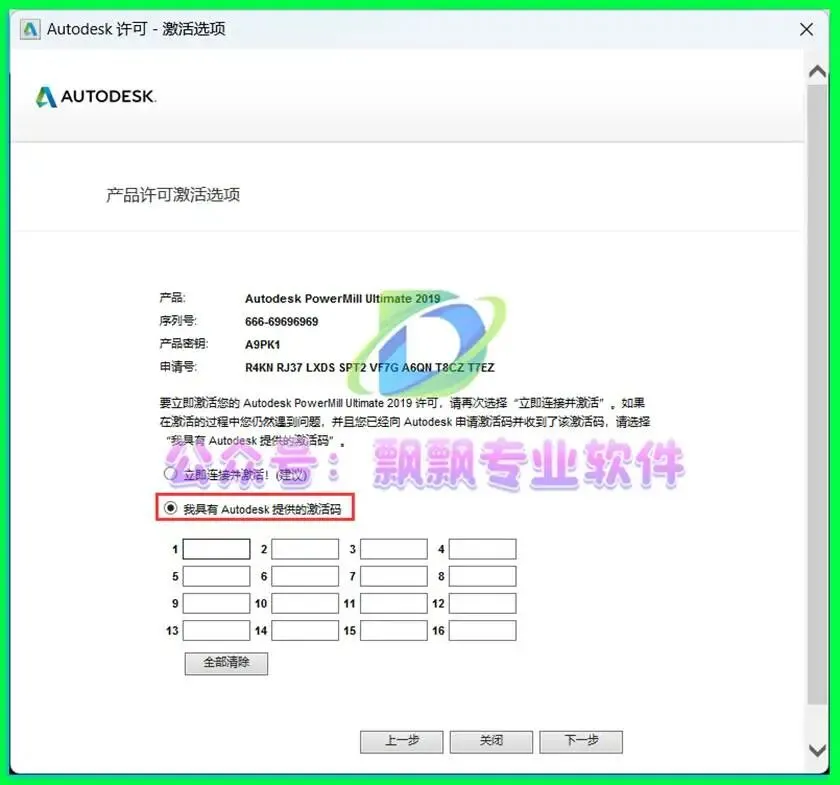The width and height of the screenshot is (840, 785).
Task: Focus activation code field 7
Action: coord(394,577)
